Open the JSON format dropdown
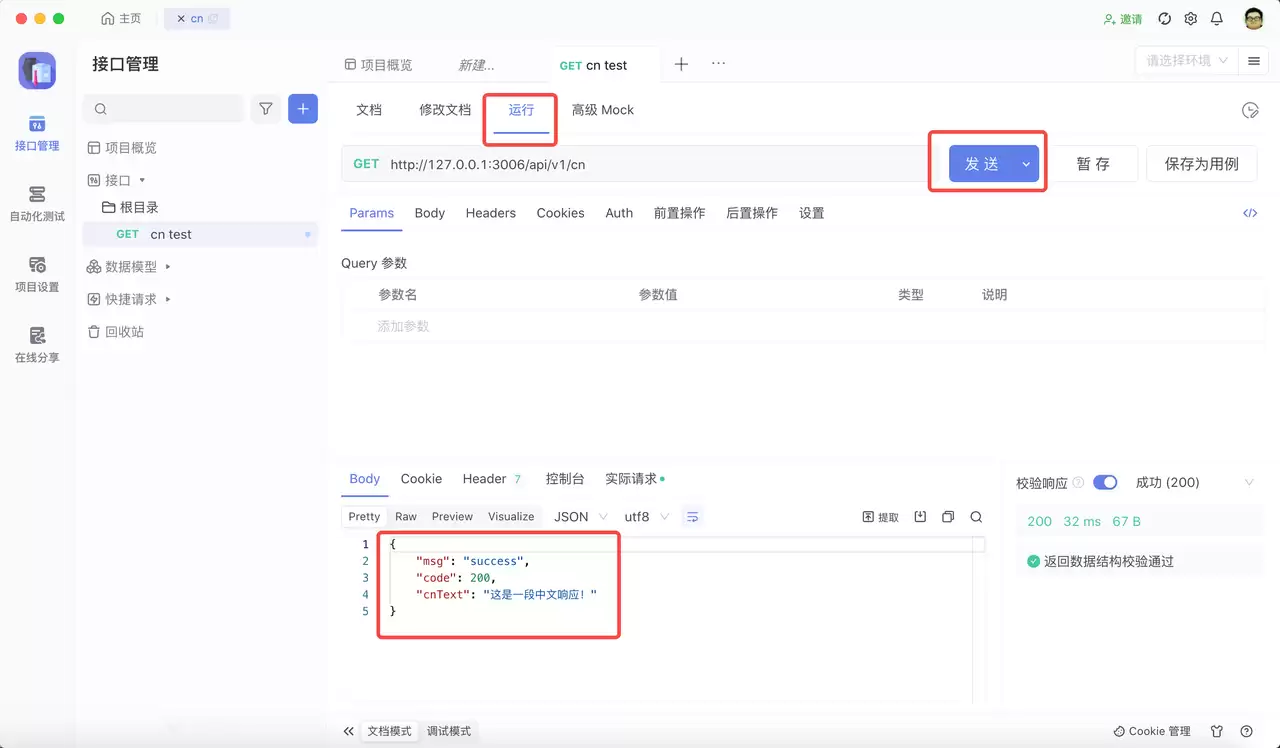Viewport: 1280px width, 748px height. [581, 517]
